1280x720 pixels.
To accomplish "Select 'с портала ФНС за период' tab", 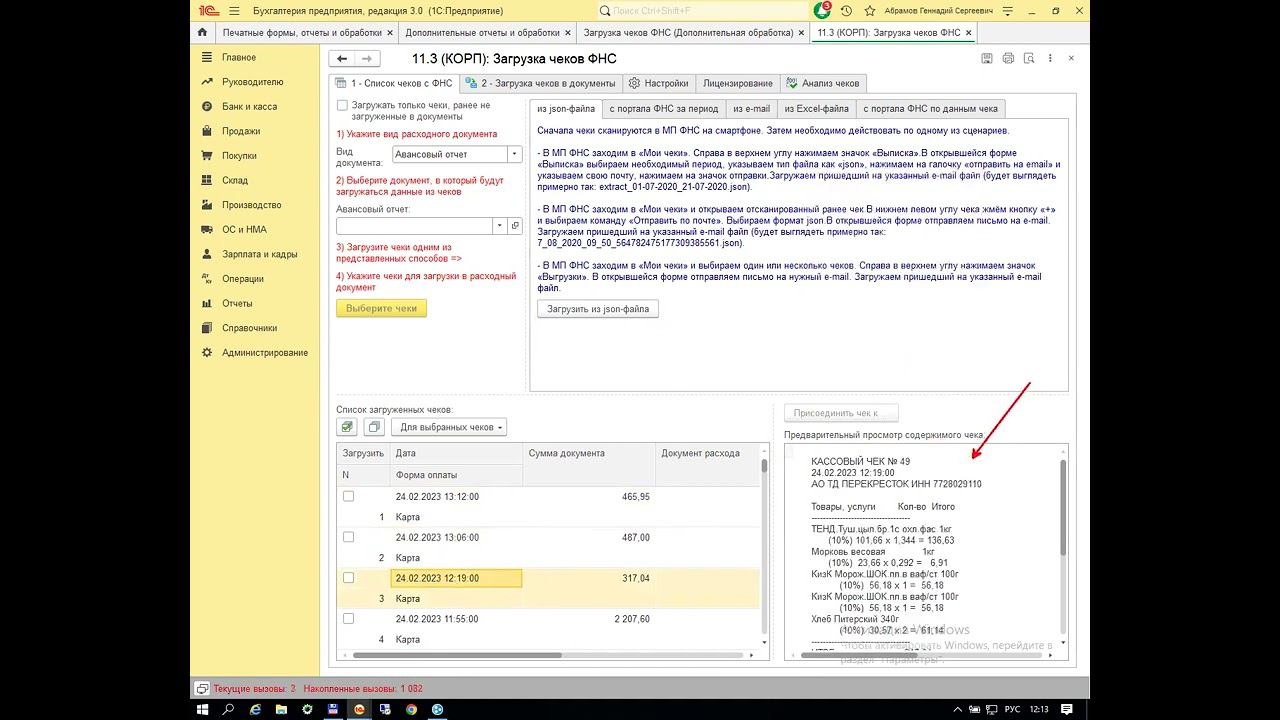I will tap(664, 108).
